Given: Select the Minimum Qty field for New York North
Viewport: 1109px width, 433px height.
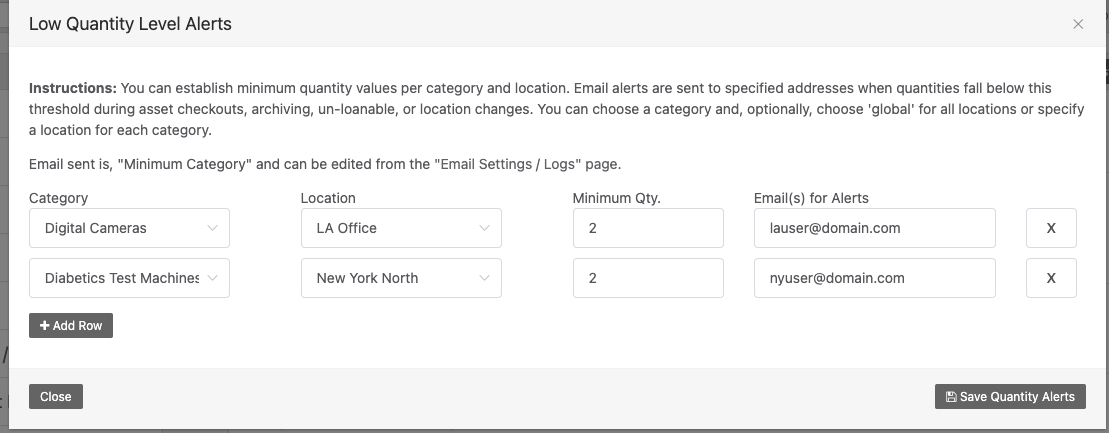Looking at the screenshot, I should 648,278.
